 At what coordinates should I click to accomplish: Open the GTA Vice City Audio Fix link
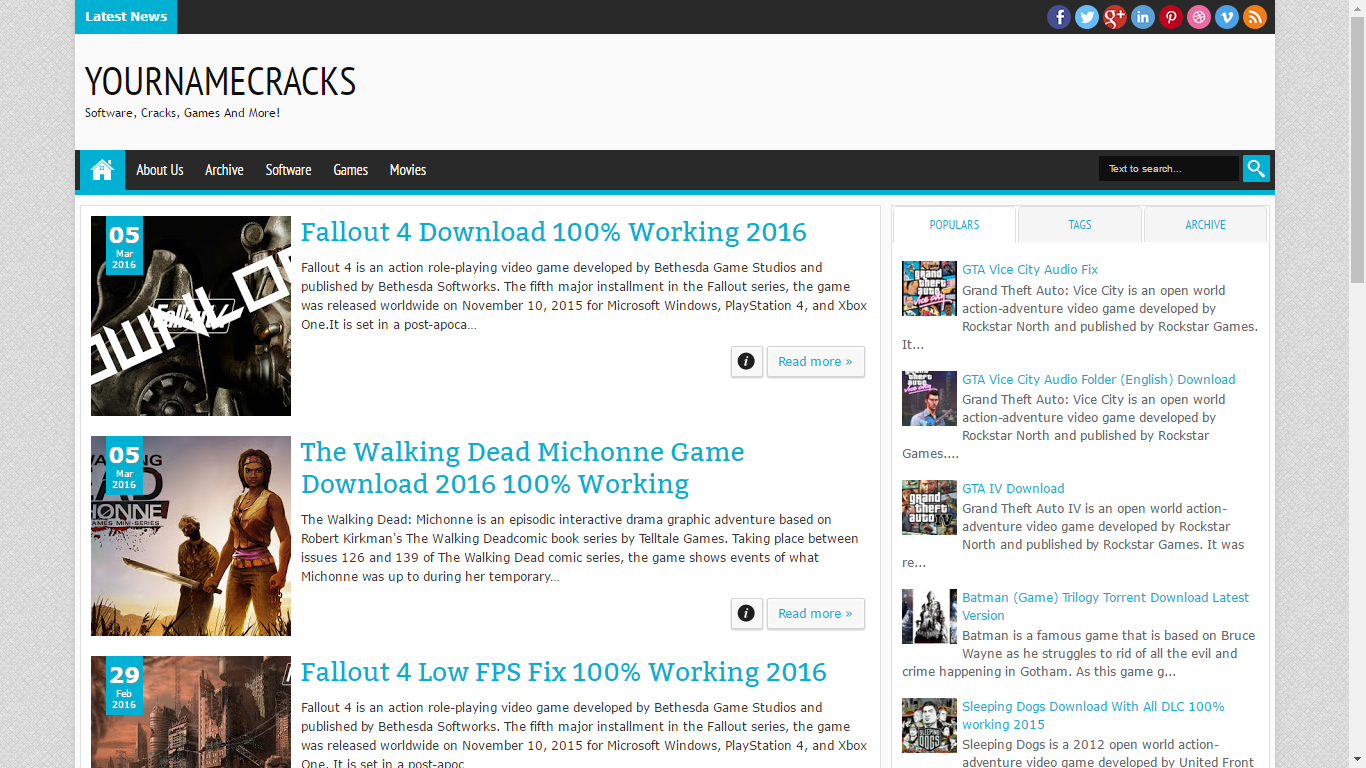1030,270
